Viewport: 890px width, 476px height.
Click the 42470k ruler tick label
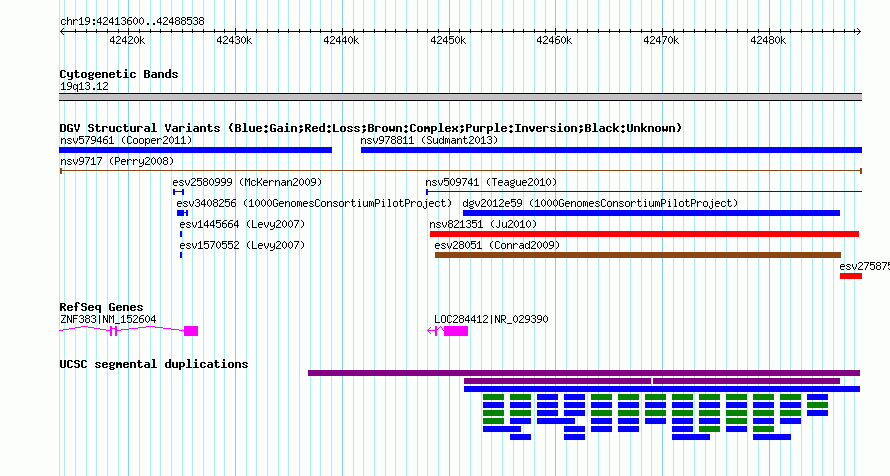pos(661,40)
